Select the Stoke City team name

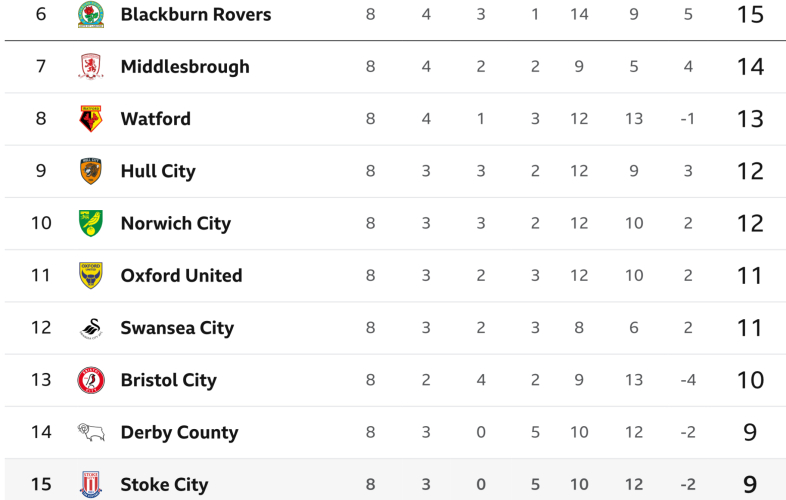pos(164,484)
